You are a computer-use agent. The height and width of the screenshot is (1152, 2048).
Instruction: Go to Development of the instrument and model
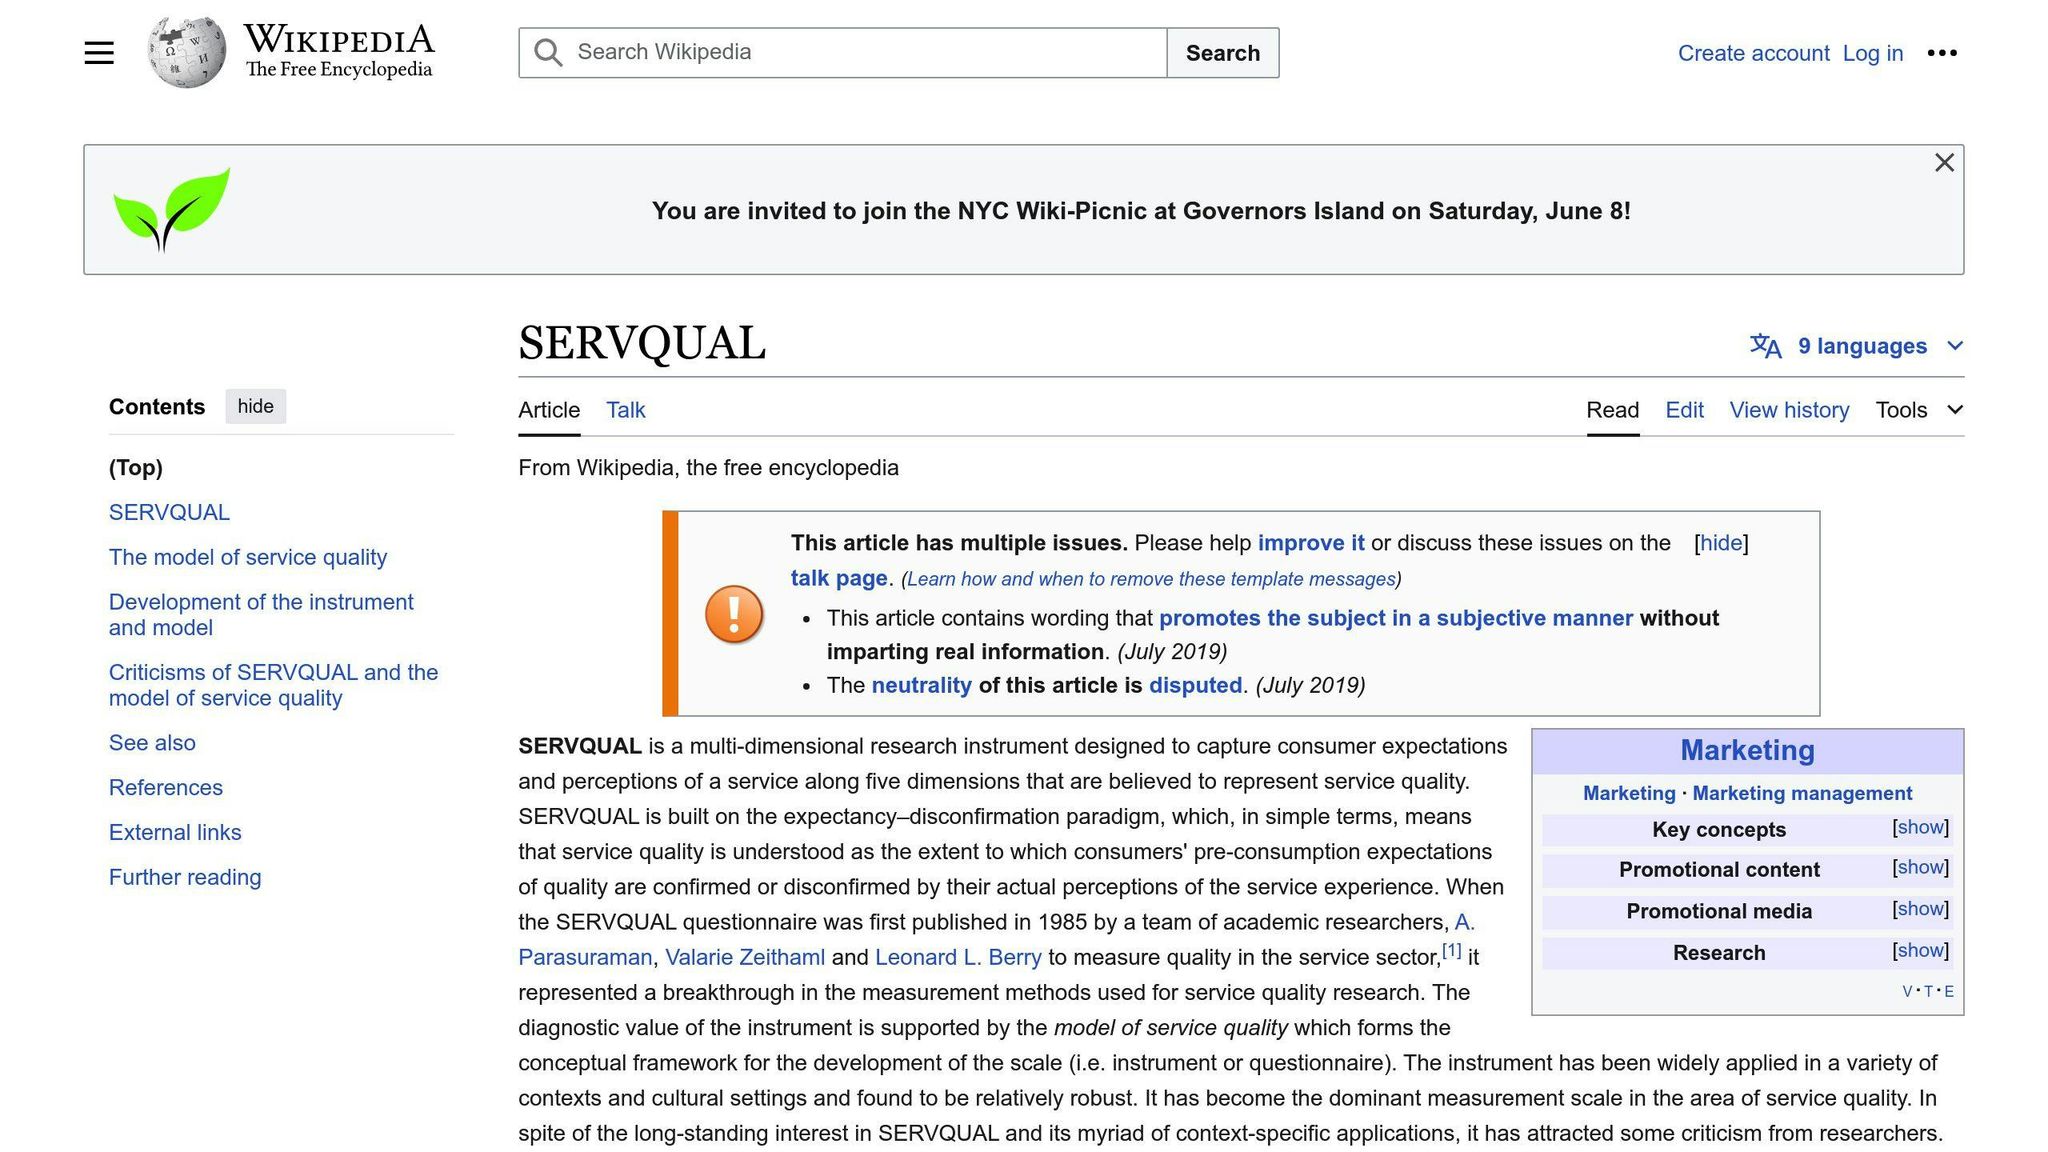coord(261,615)
